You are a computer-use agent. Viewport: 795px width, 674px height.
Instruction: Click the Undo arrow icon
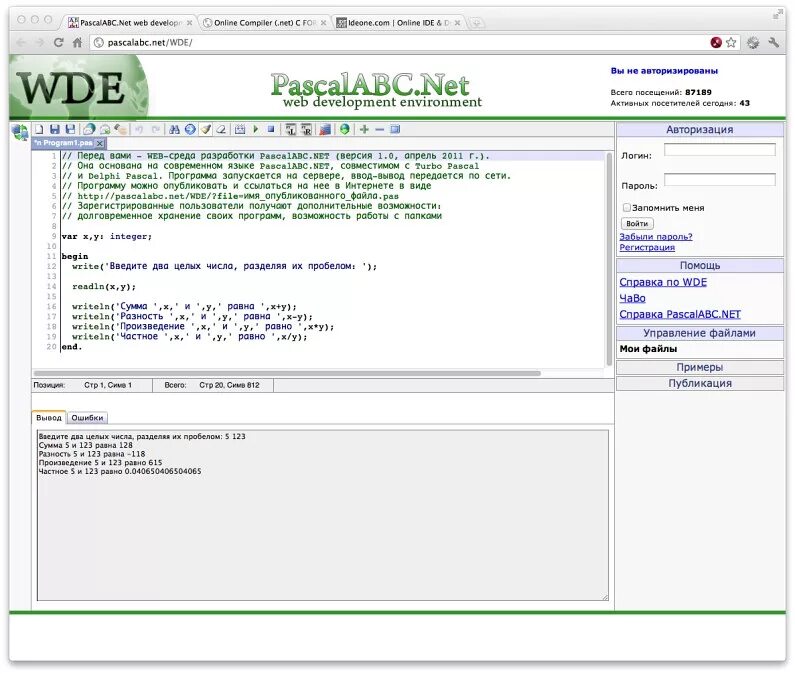click(x=139, y=129)
